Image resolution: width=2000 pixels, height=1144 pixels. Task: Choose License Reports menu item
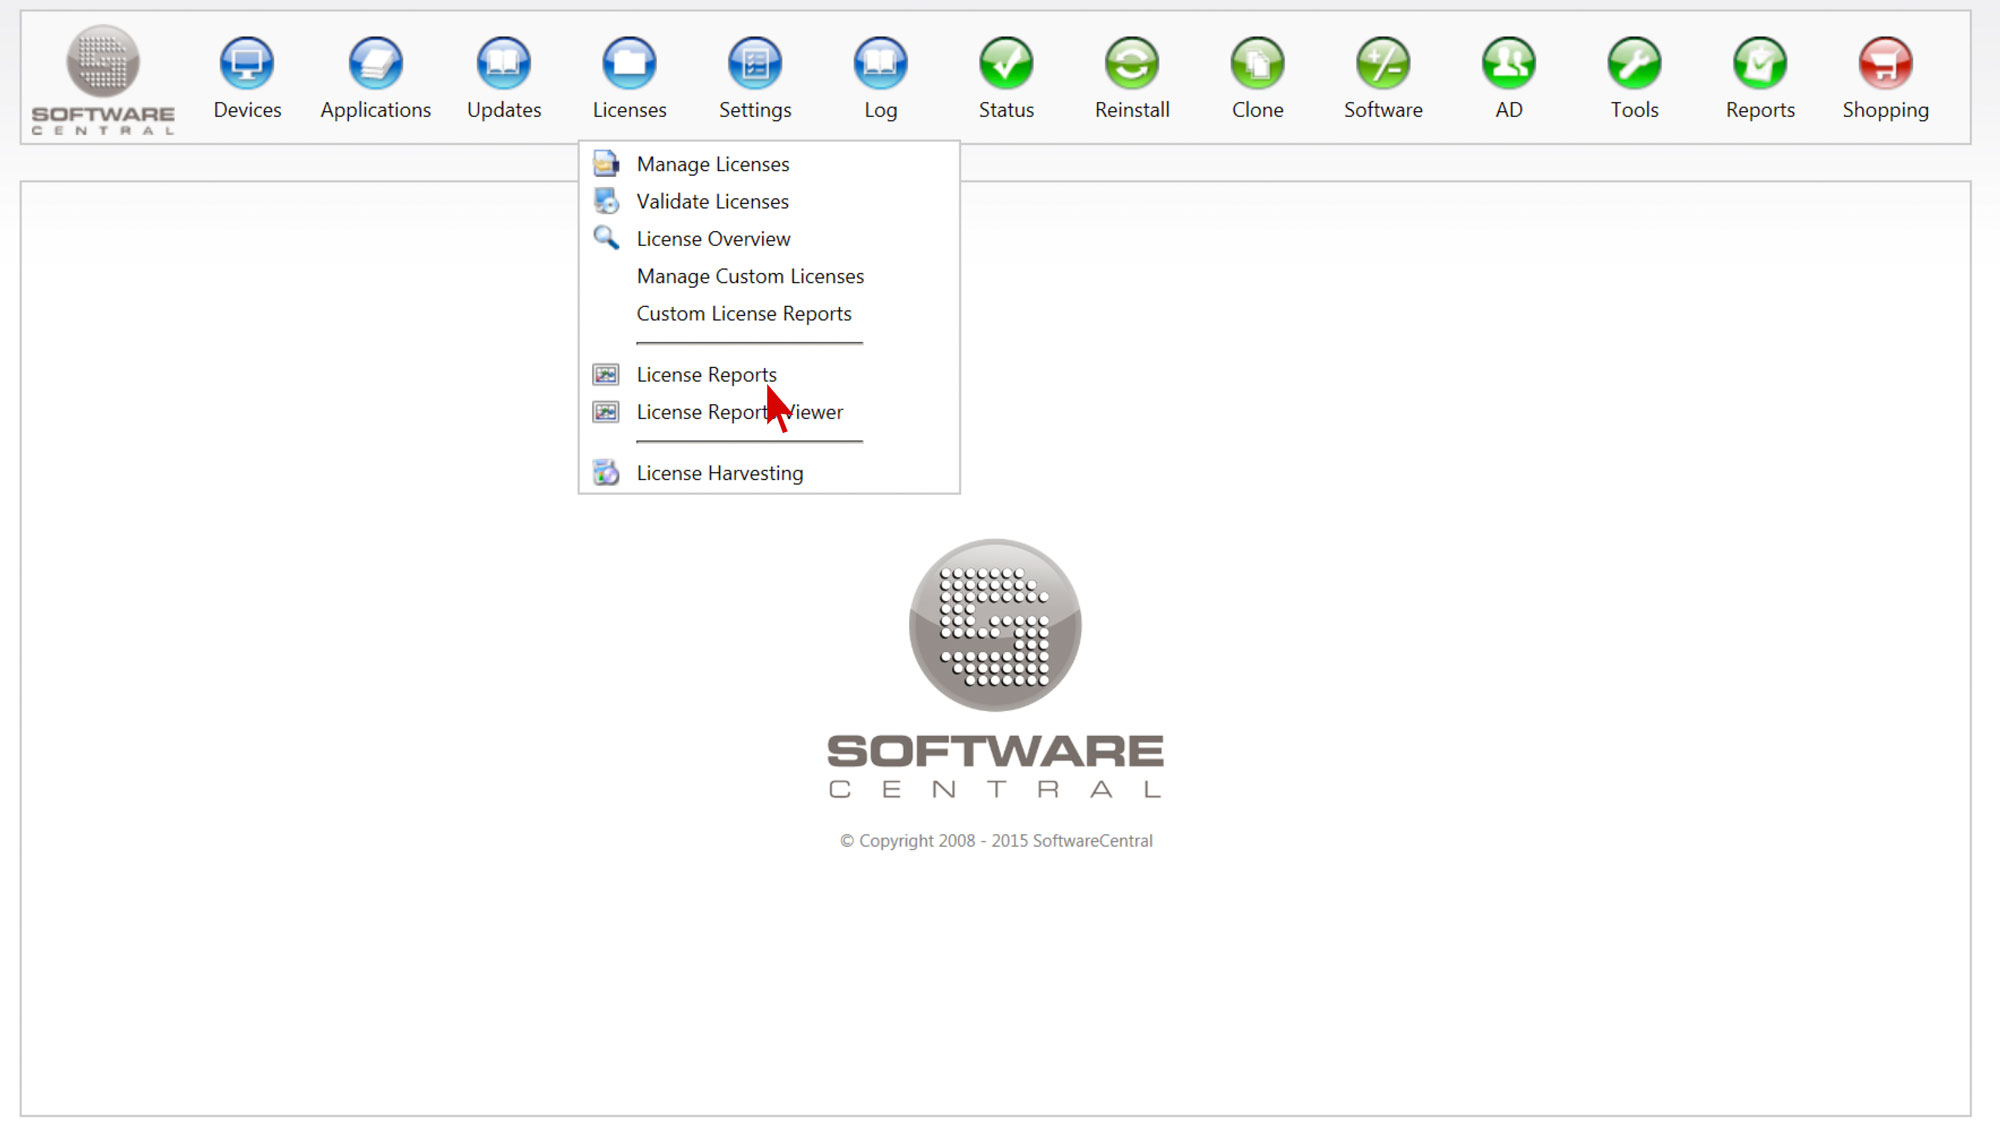point(707,375)
